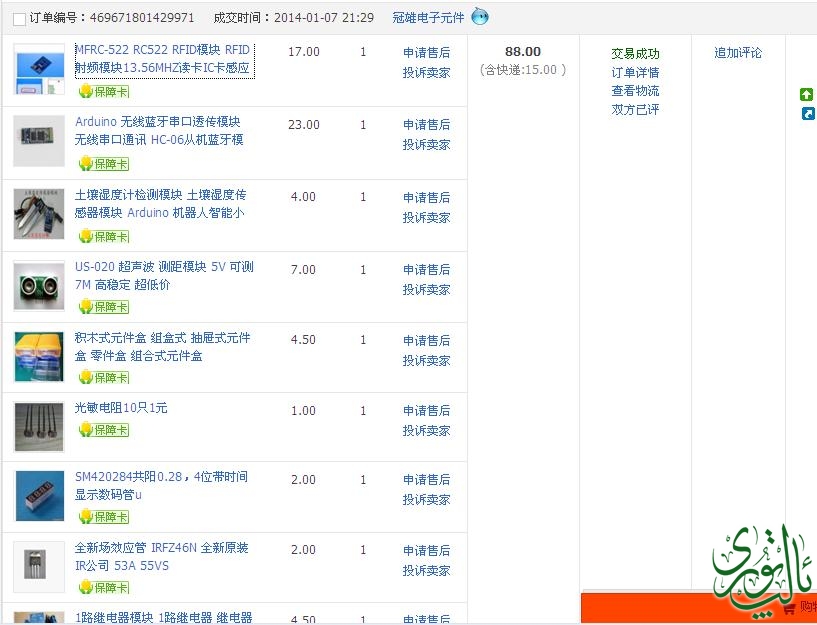Image resolution: width=817 pixels, height=625 pixels.
Task: Open the 订单详情 order details link
Action: pos(635,72)
